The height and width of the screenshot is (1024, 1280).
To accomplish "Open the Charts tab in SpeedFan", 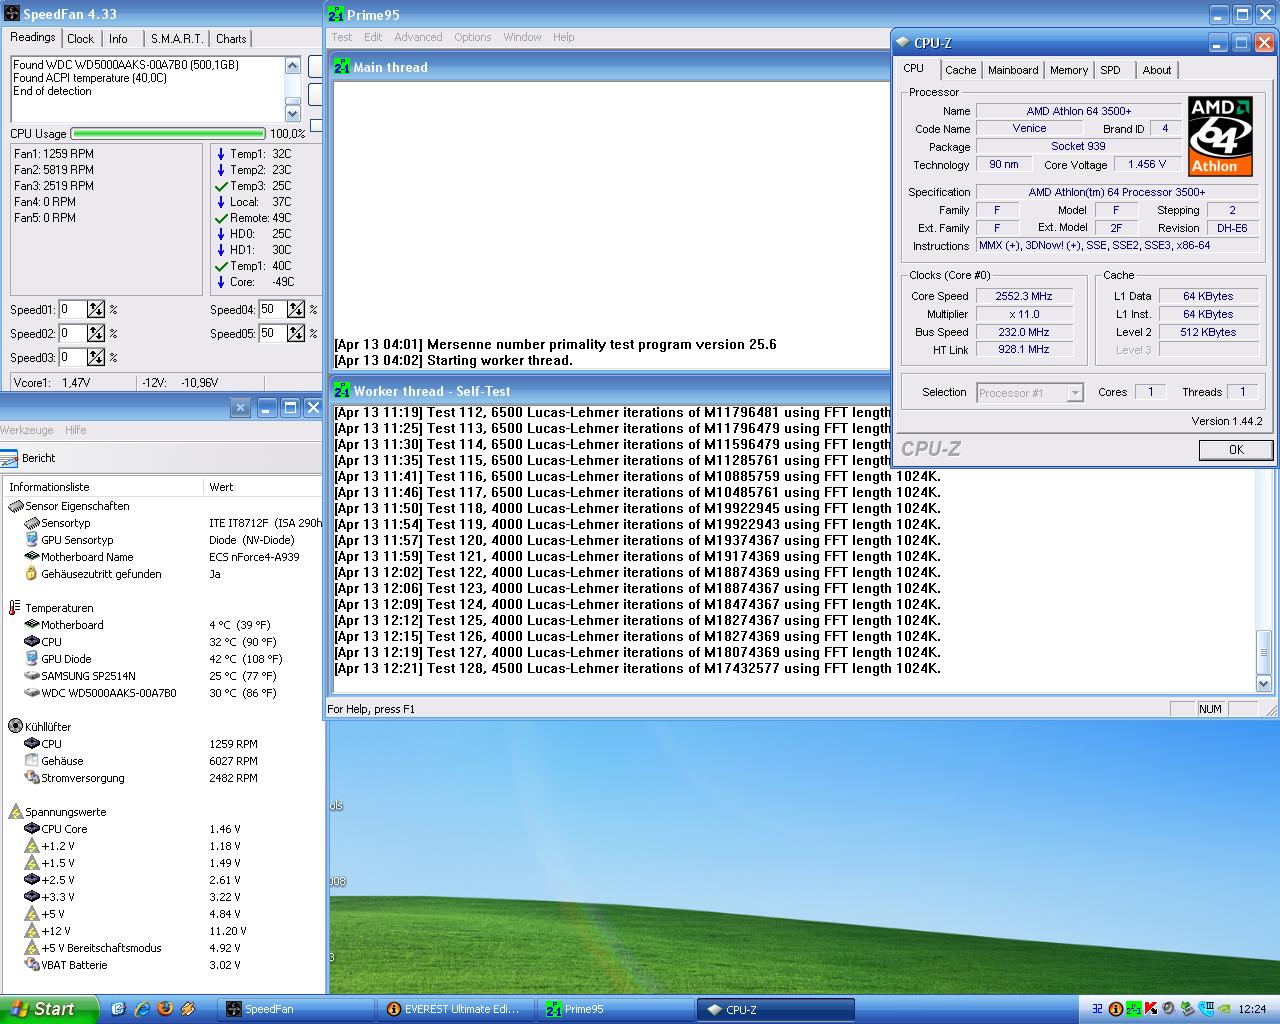I will tap(231, 39).
